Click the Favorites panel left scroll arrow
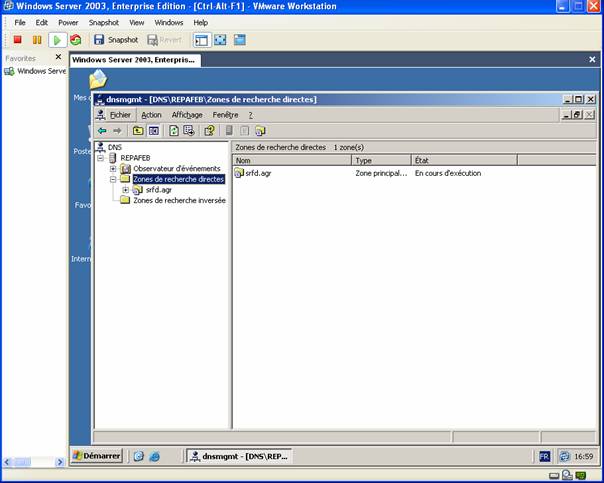This screenshot has height=483, width=604. 7,462
